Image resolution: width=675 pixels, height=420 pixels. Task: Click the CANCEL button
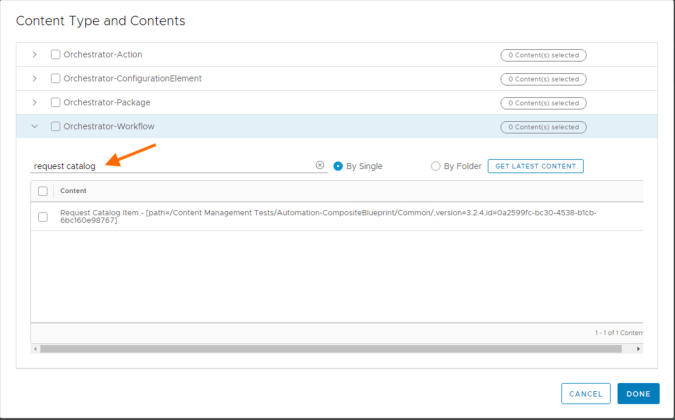click(x=585, y=394)
